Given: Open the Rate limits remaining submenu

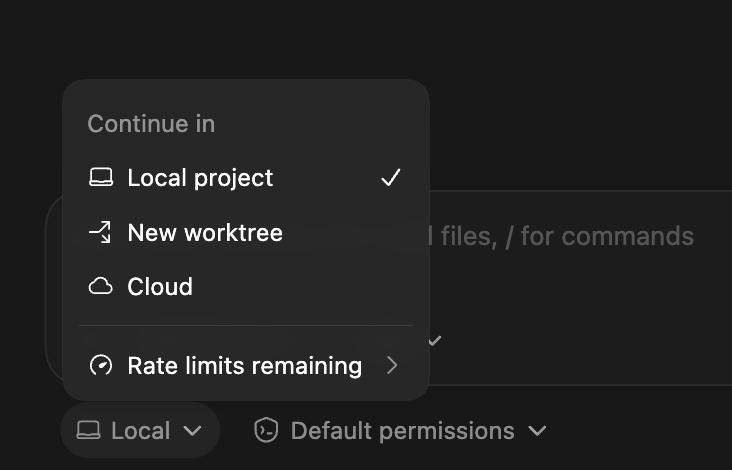Looking at the screenshot, I should point(246,365).
